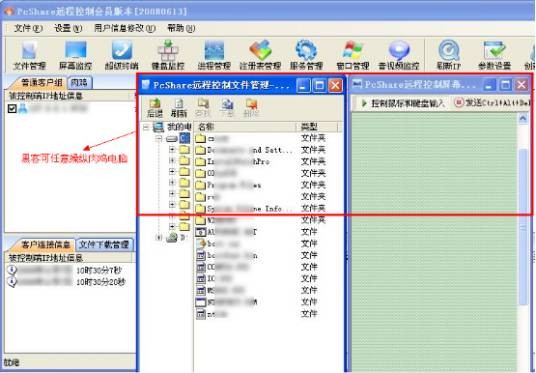Collapse the 我的电脑 root tree node
This screenshot has height=373, width=536.
coord(146,128)
